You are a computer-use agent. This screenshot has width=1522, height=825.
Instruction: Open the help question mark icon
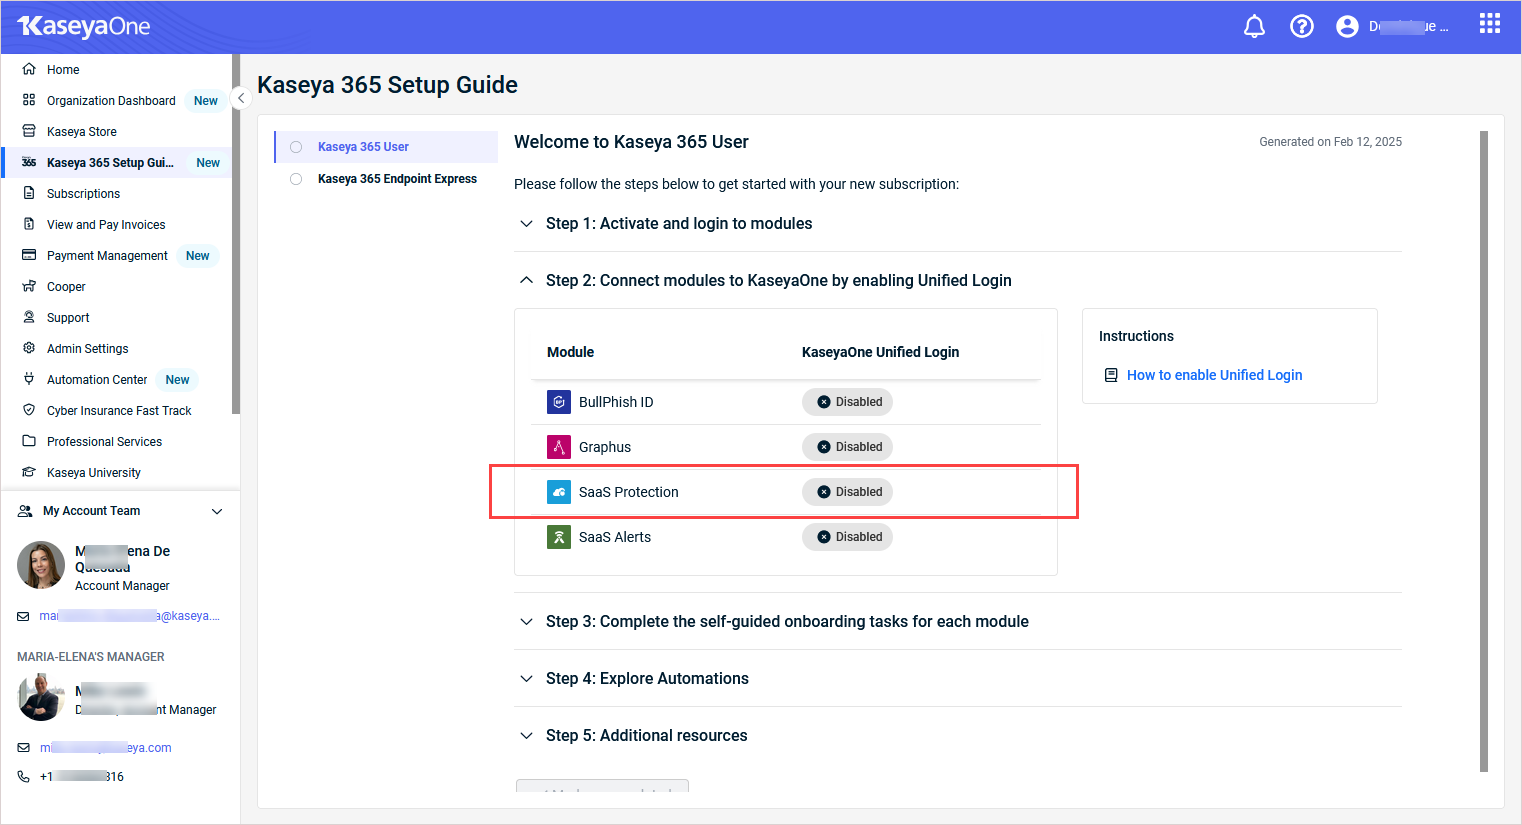click(x=1301, y=26)
